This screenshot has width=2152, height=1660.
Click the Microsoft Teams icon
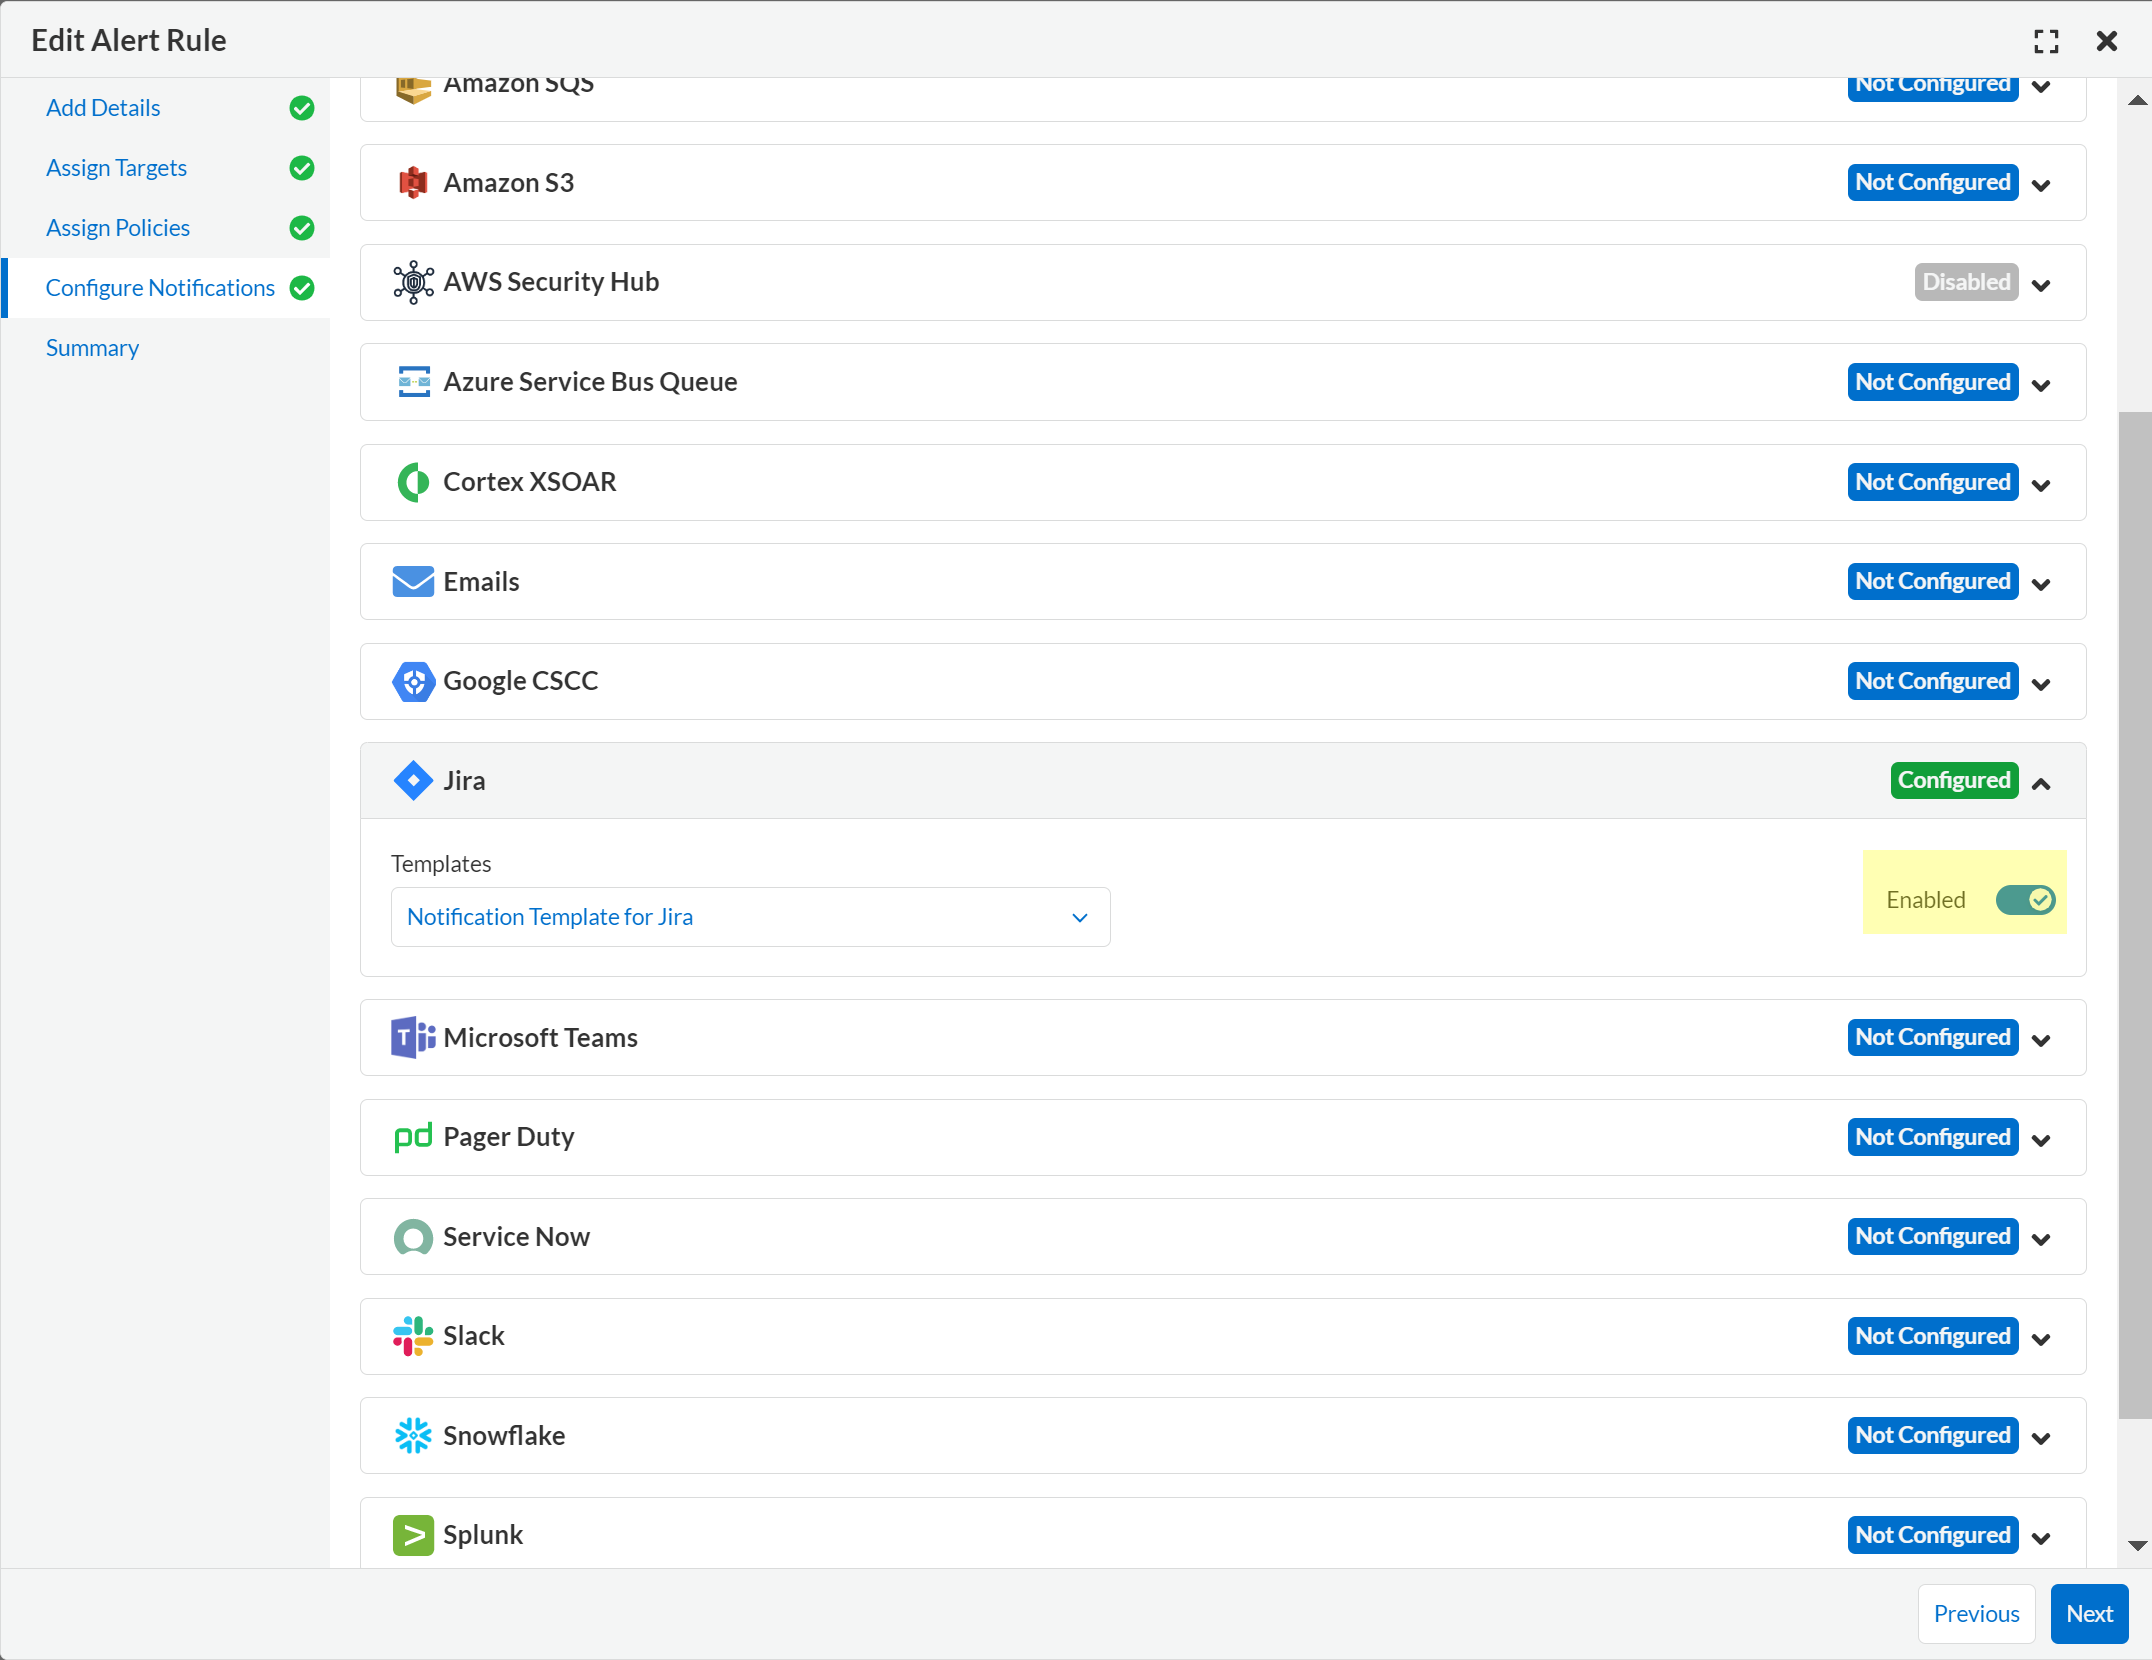tap(413, 1038)
